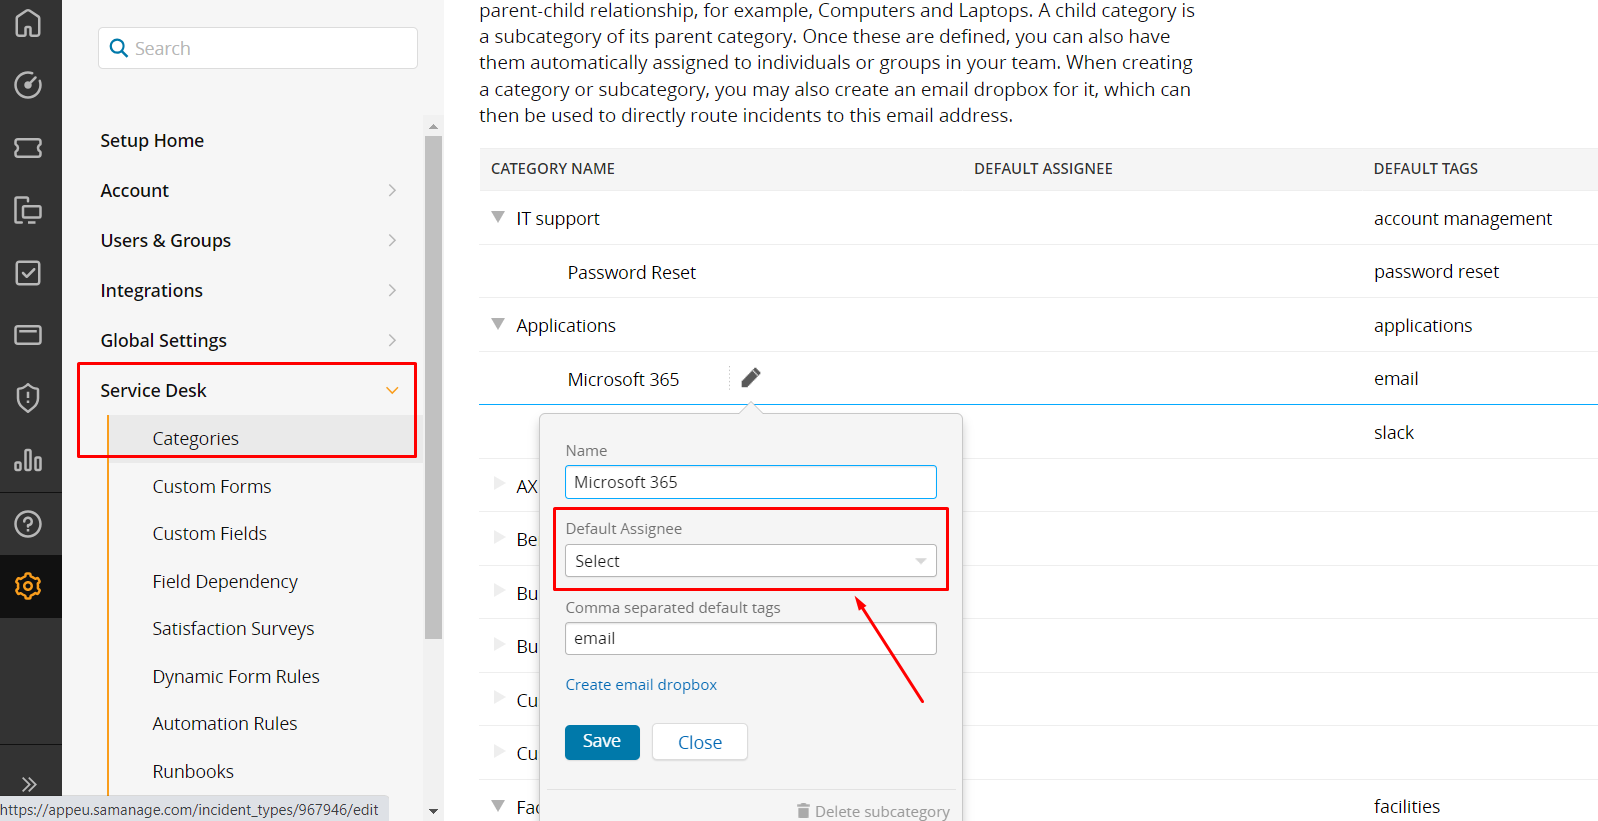The height and width of the screenshot is (821, 1598).
Task: Open the bar chart reports icon
Action: click(x=28, y=460)
